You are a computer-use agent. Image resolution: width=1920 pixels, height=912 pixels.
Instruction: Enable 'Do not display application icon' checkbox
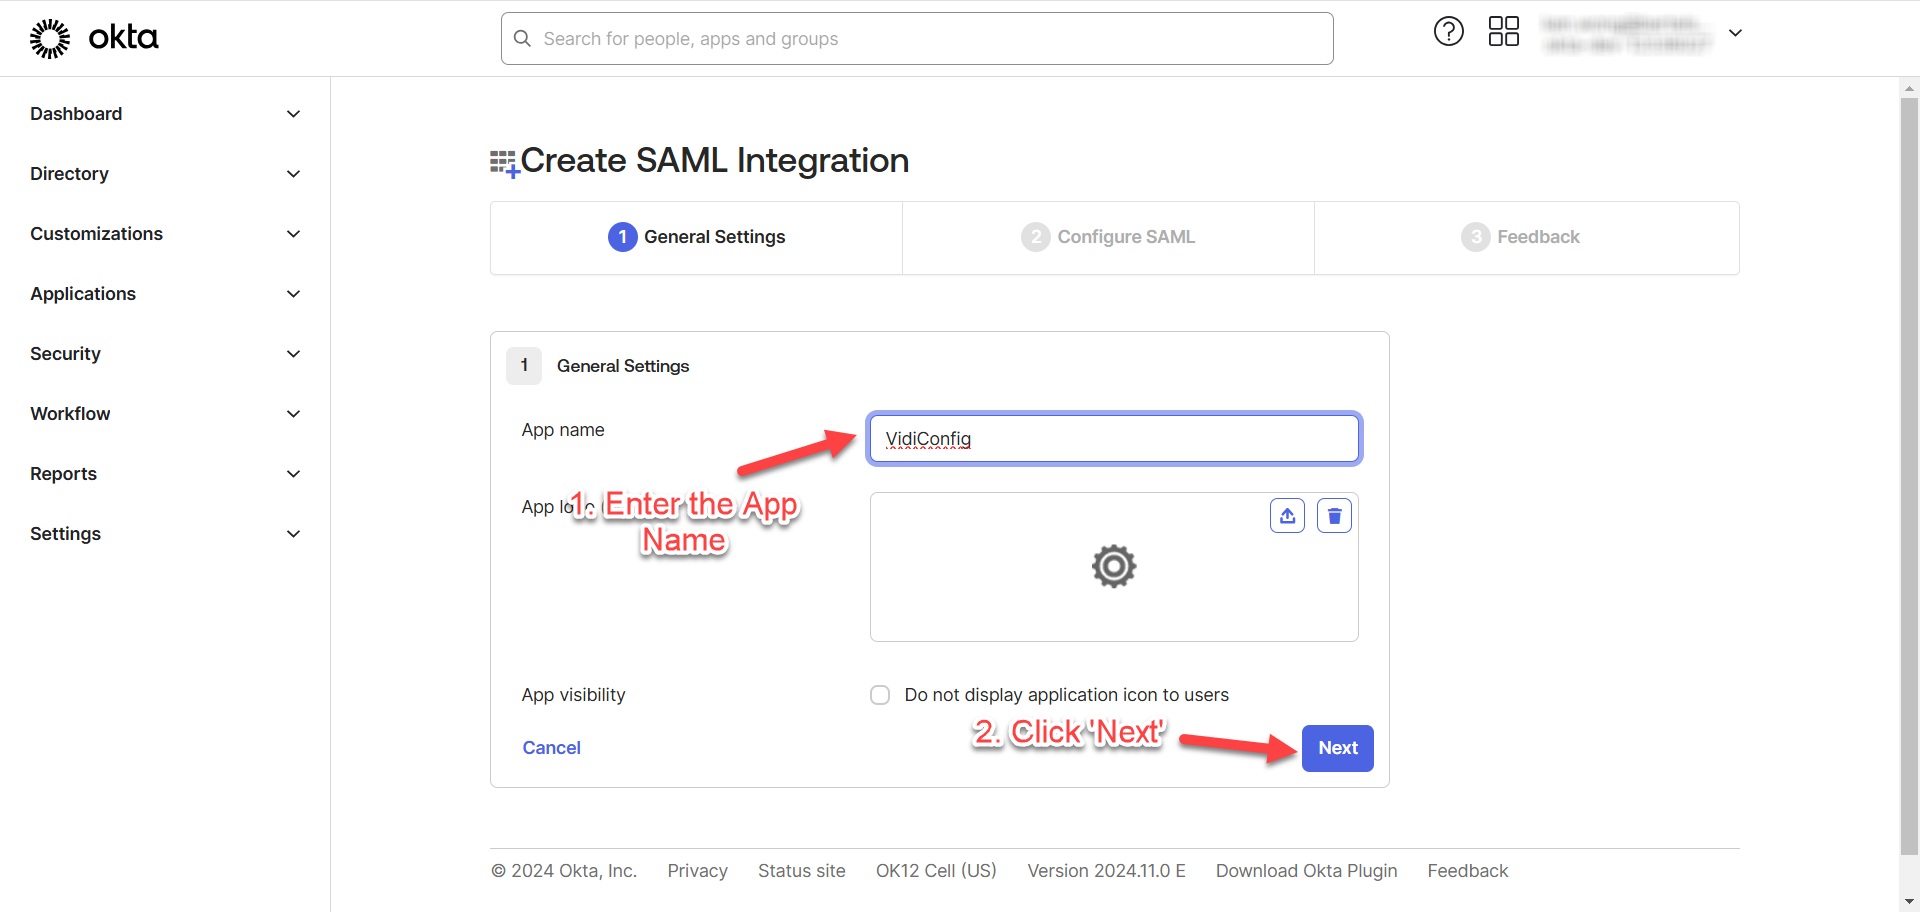tap(880, 695)
